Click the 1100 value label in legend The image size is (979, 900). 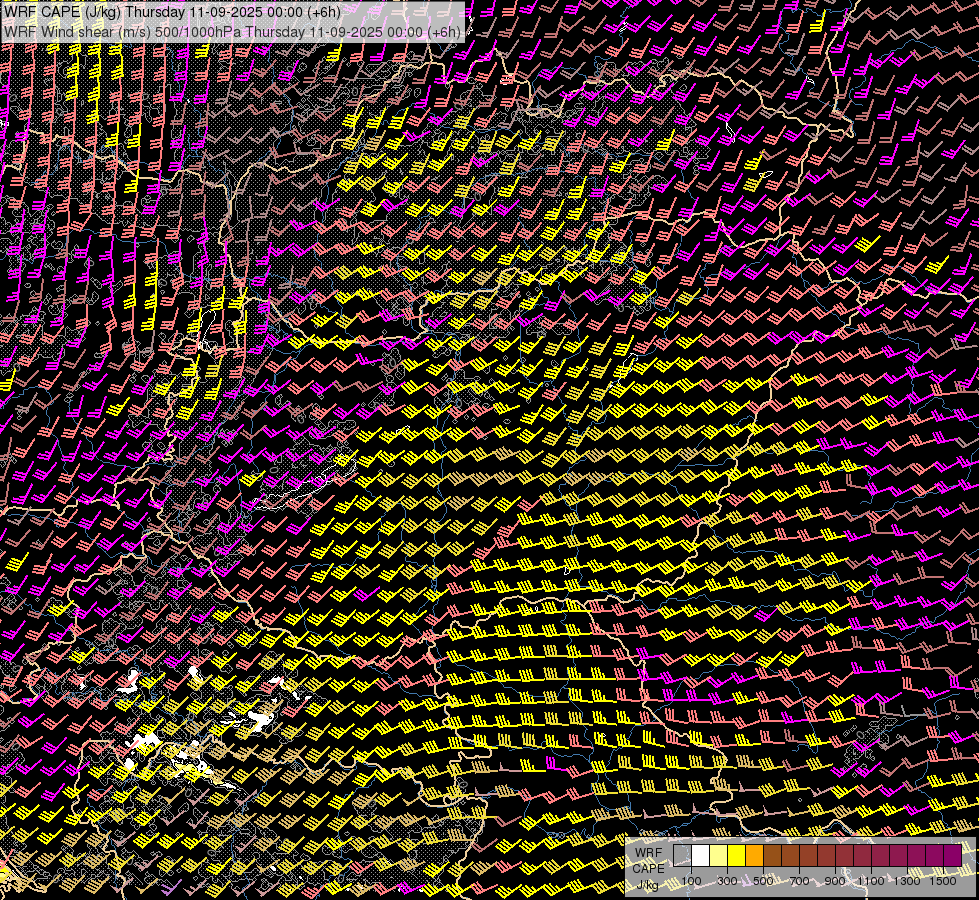pos(870,881)
